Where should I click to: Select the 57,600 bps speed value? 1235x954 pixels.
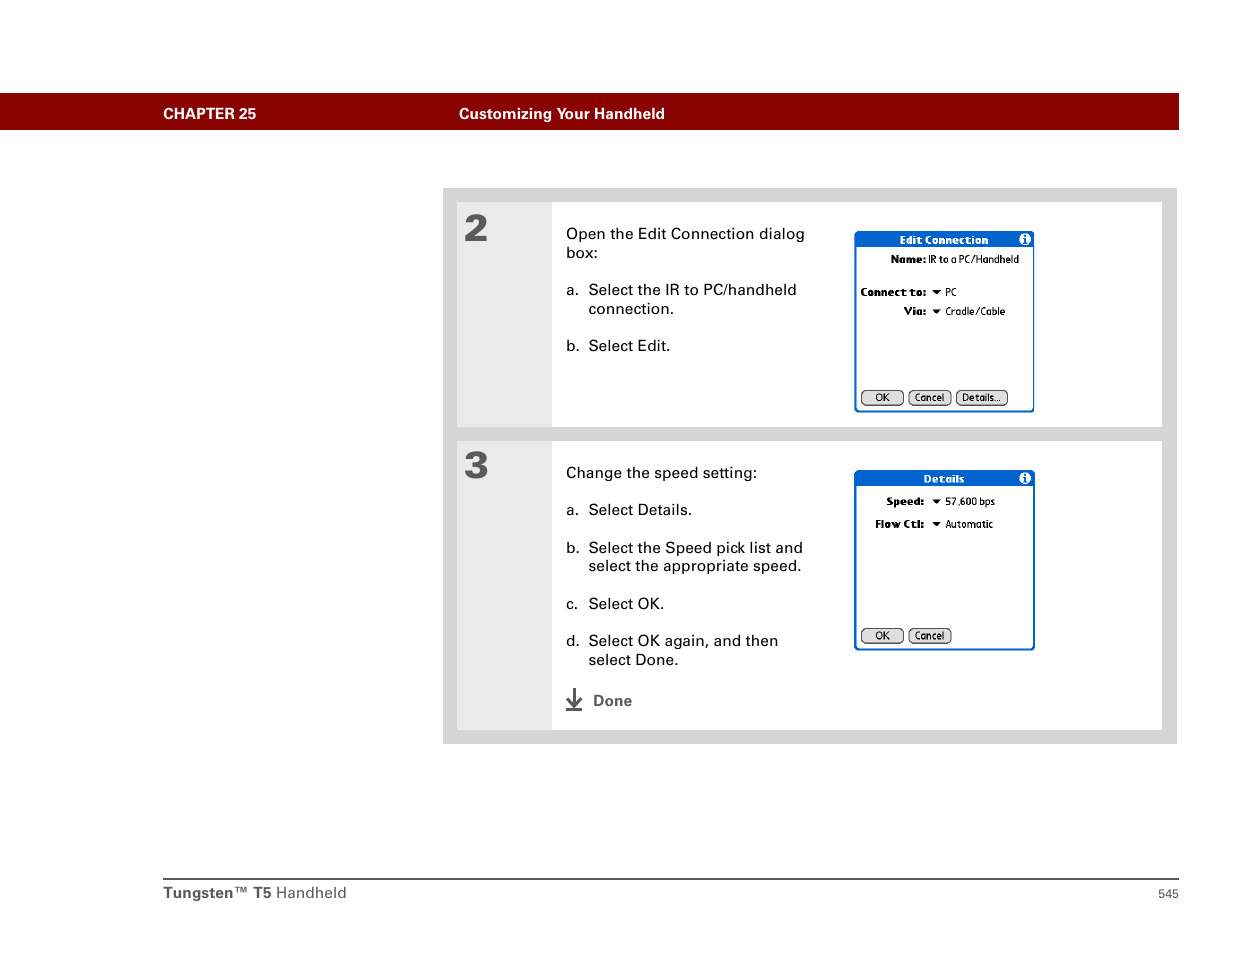(970, 502)
